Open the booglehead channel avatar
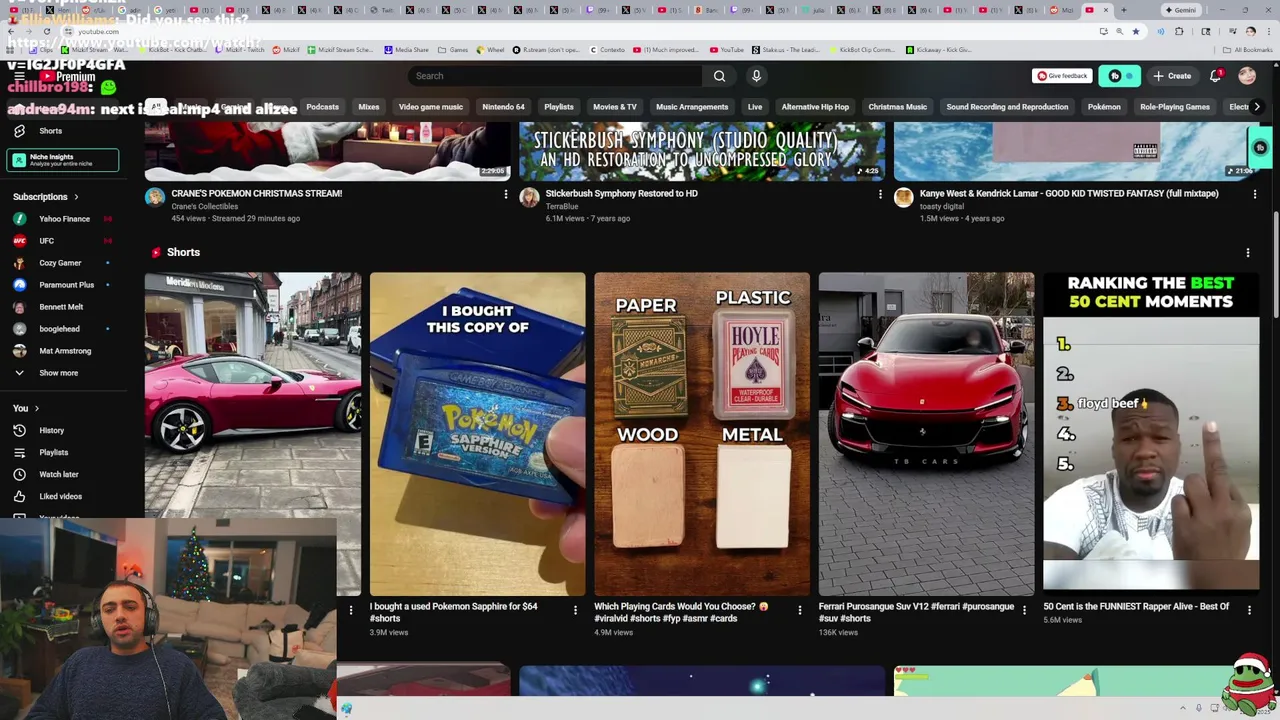Image resolution: width=1280 pixels, height=720 pixels. (x=19, y=329)
